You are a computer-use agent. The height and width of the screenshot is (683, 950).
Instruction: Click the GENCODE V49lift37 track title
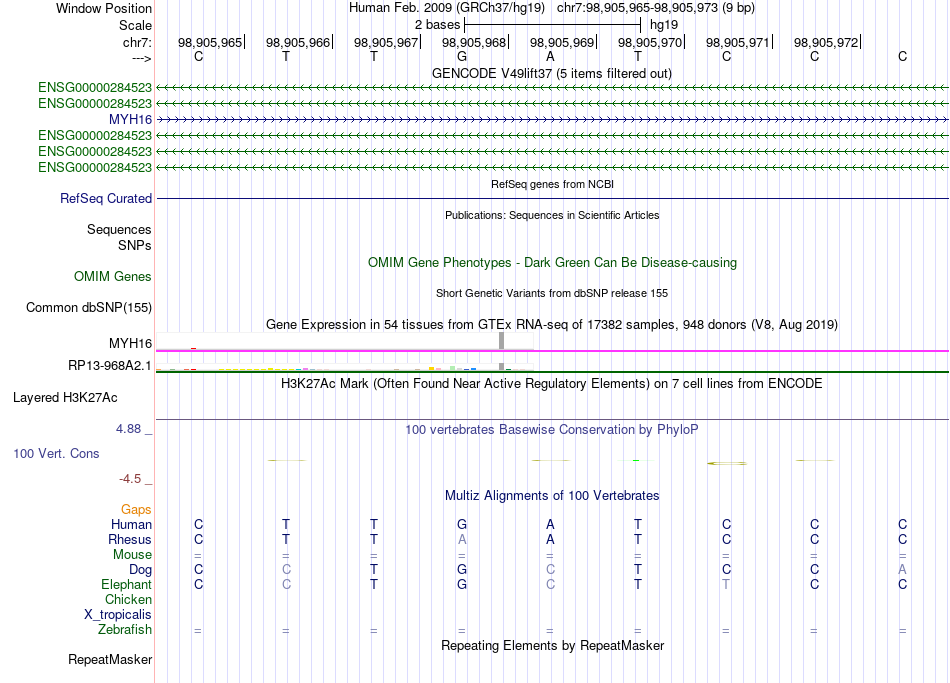pyautogui.click(x=552, y=73)
